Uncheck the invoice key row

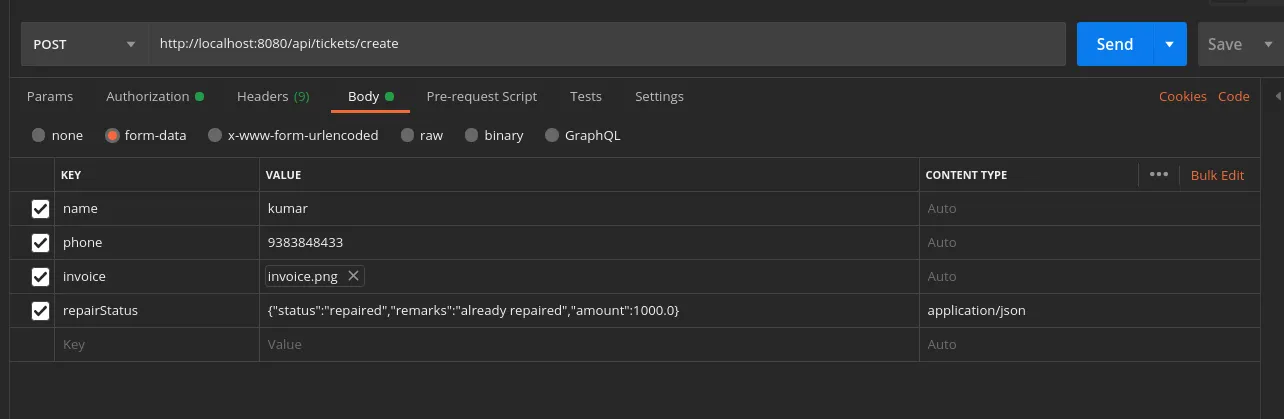[41, 277]
